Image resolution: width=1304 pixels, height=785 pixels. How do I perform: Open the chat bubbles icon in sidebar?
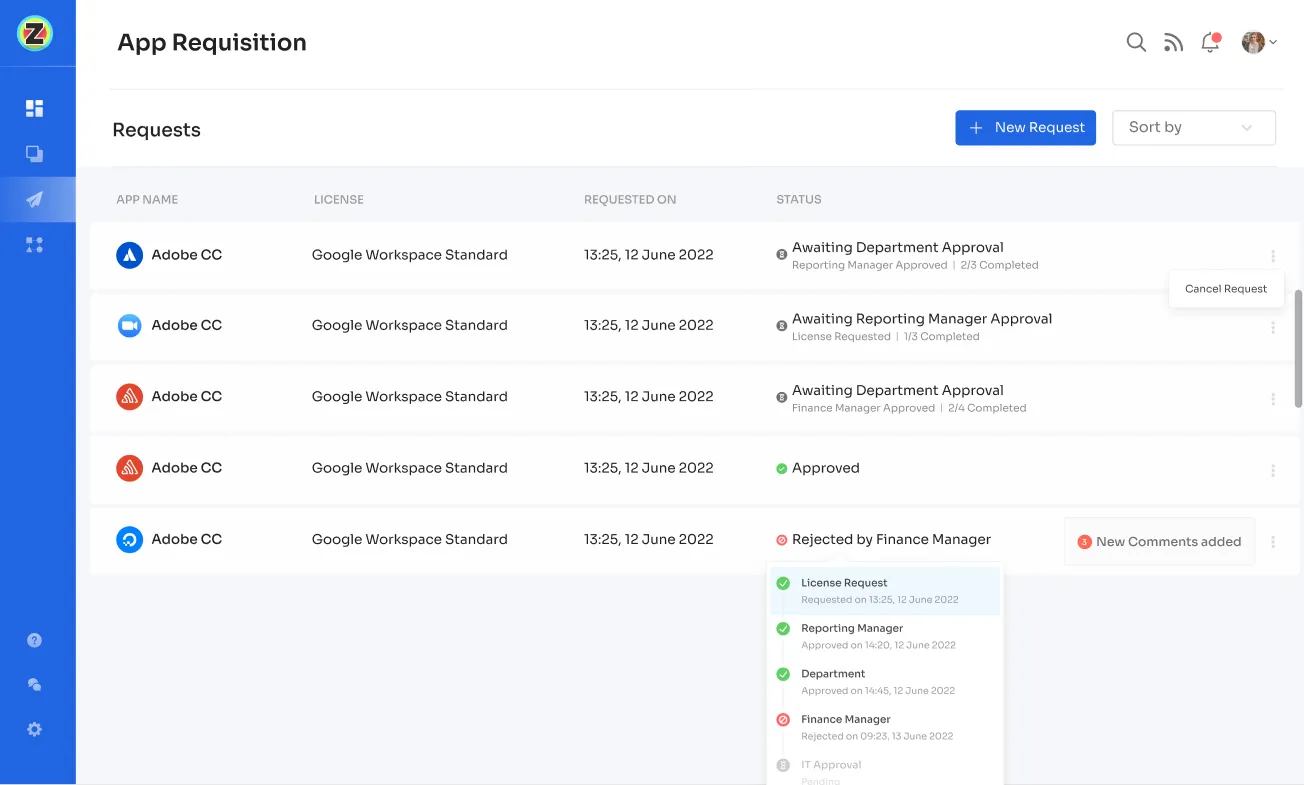tap(35, 685)
